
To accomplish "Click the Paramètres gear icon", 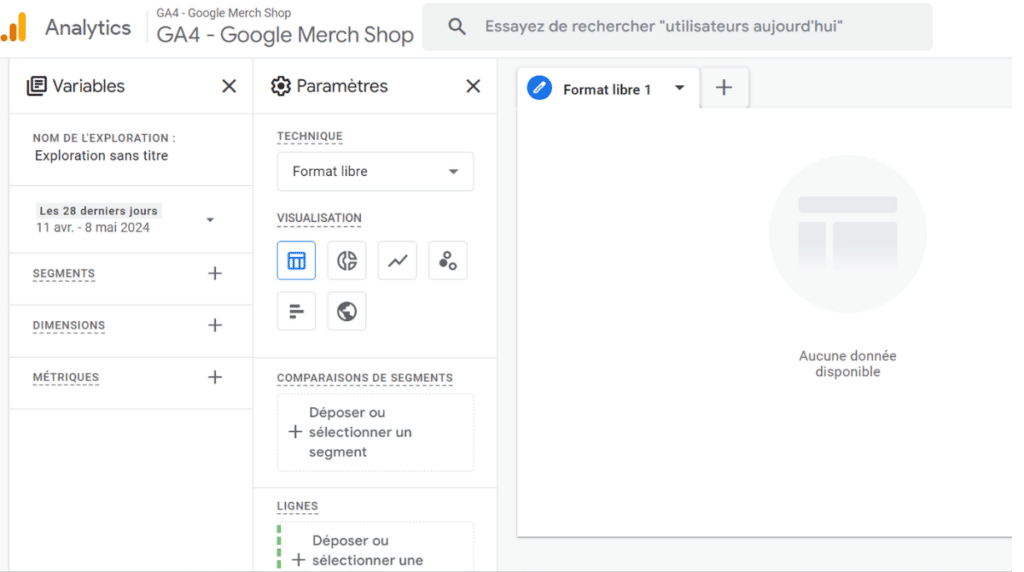I will tap(281, 86).
